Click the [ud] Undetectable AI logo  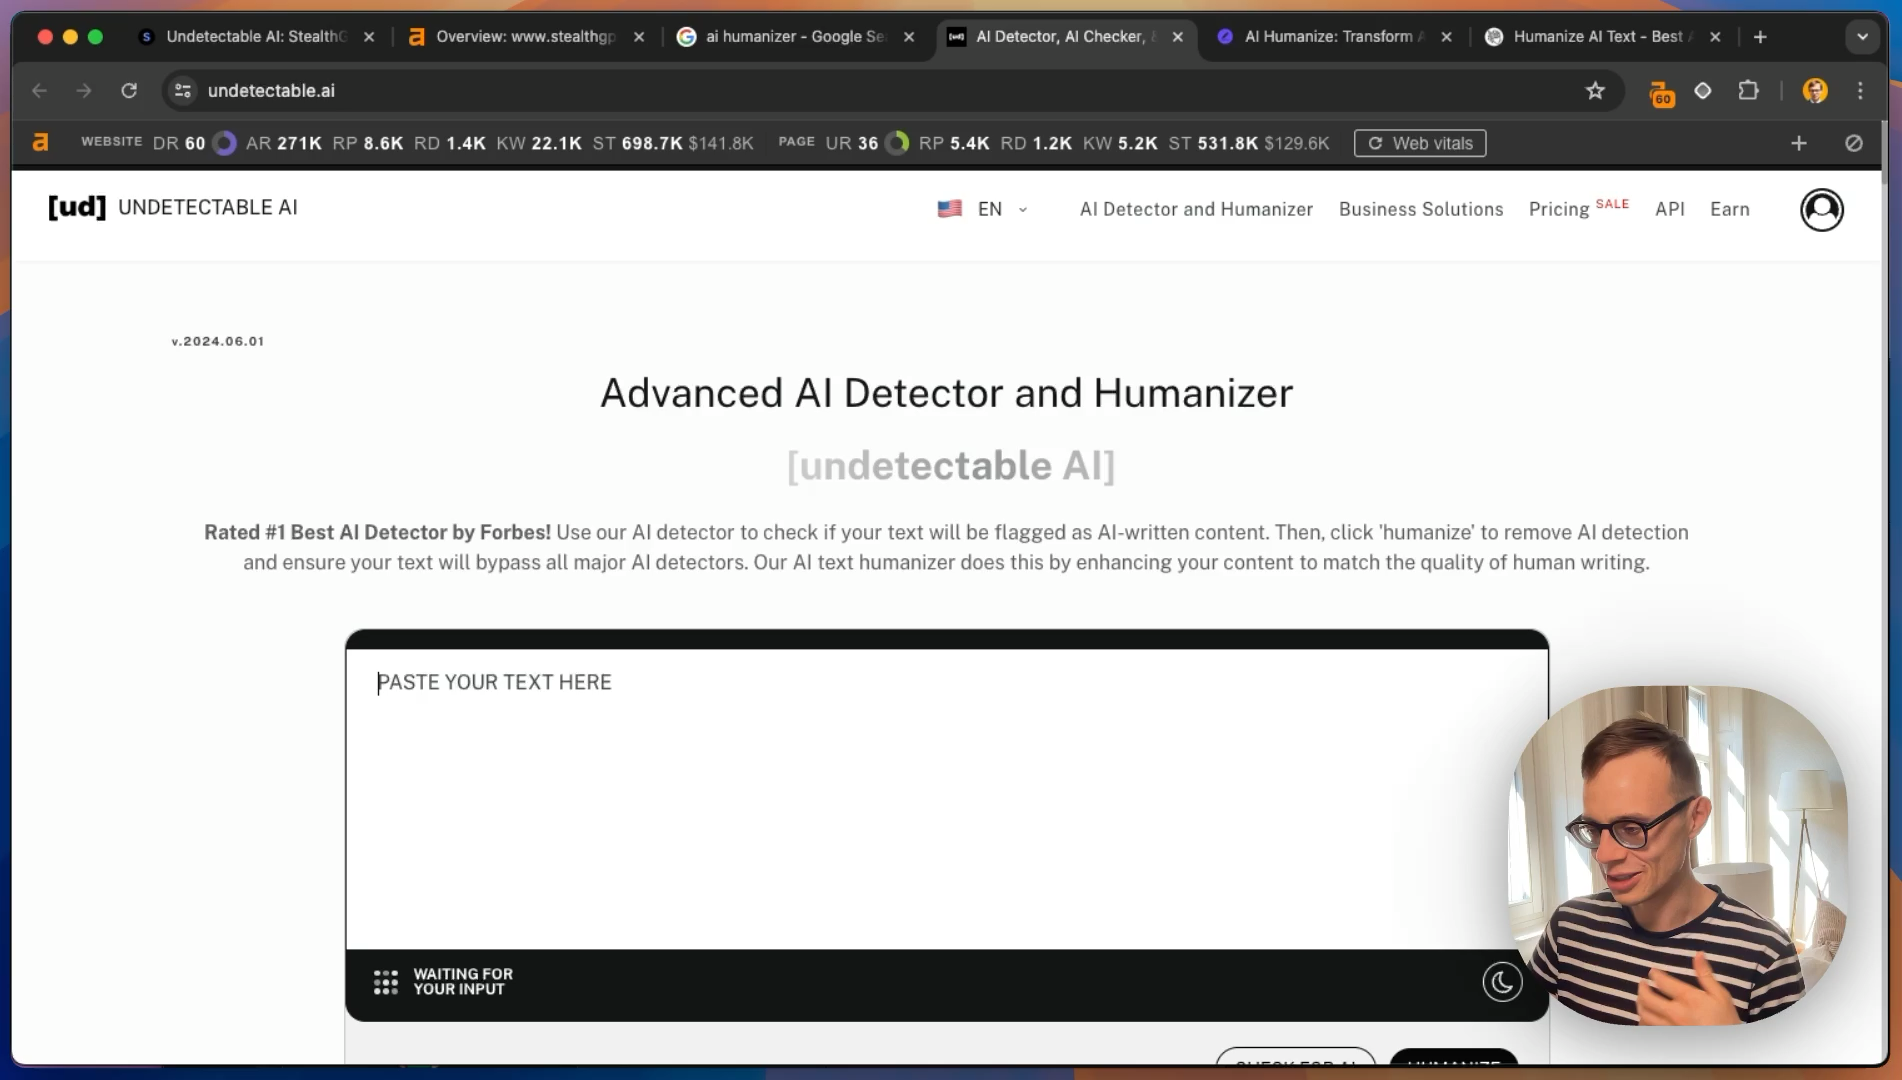coord(173,207)
